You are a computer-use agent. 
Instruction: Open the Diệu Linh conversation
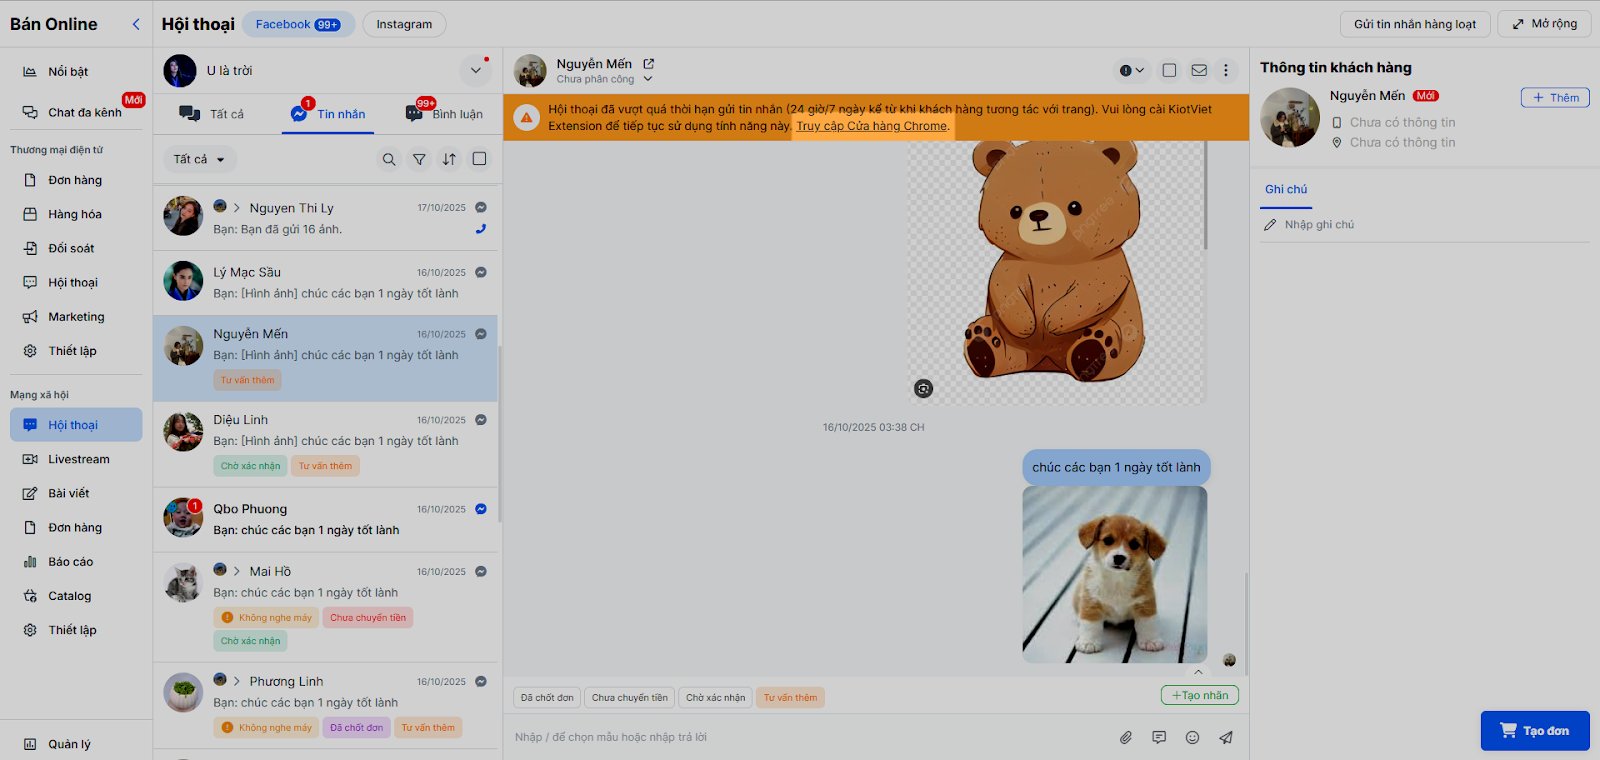tap(325, 444)
